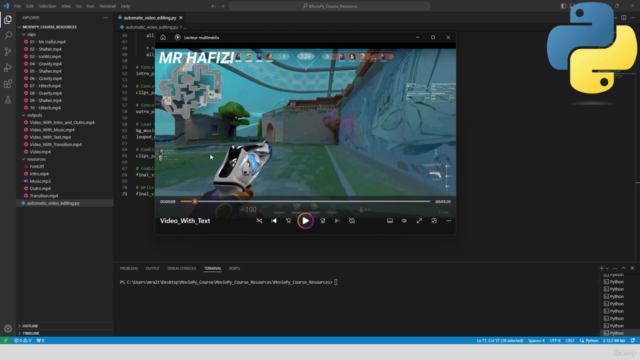Switch to the OUTPUT panel tab

tap(153, 268)
